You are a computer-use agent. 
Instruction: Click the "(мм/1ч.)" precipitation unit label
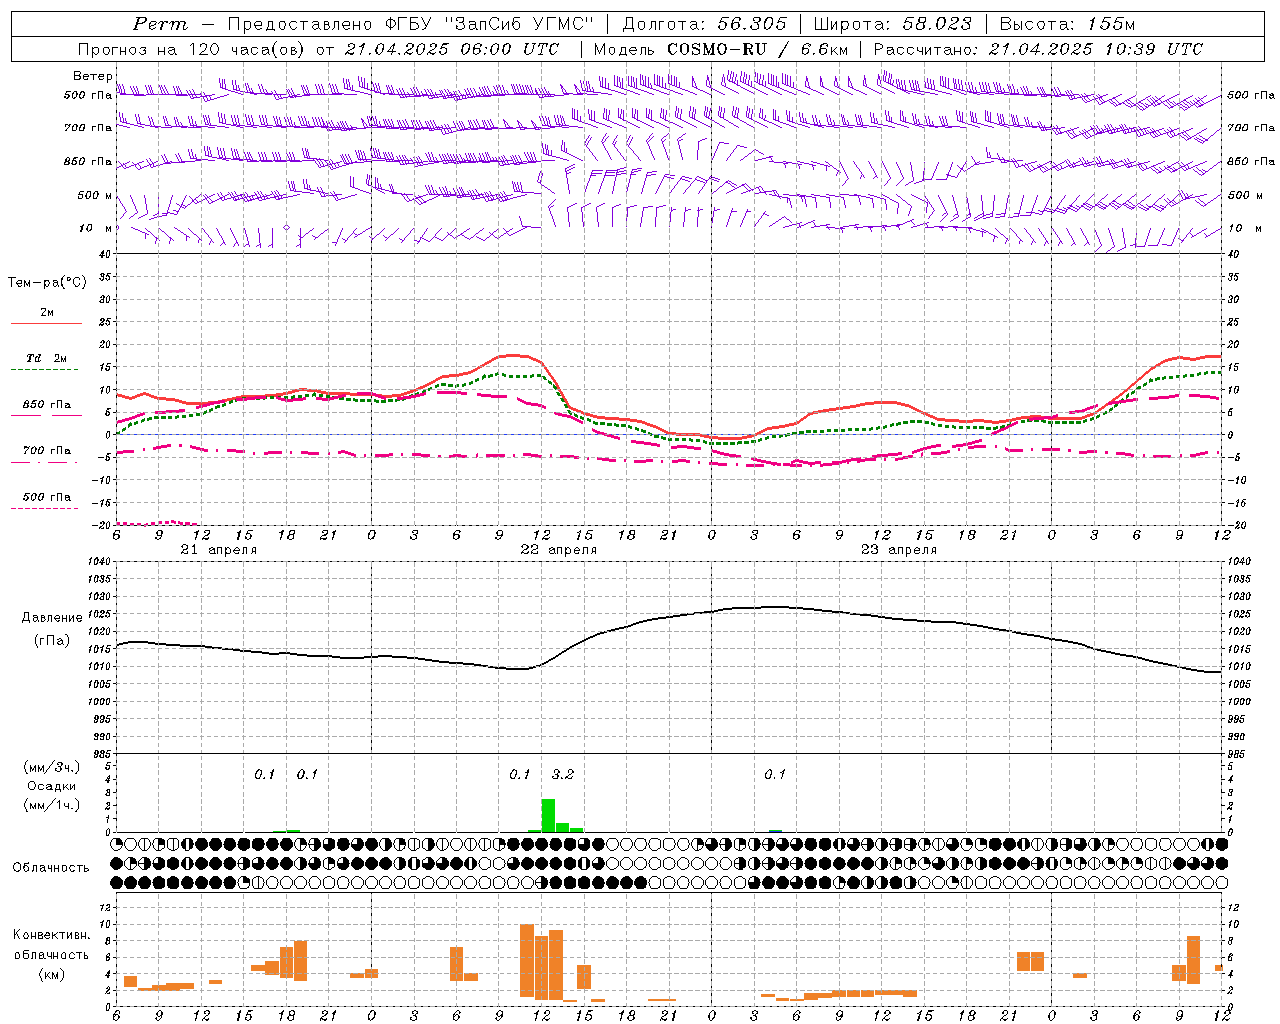coord(51,805)
